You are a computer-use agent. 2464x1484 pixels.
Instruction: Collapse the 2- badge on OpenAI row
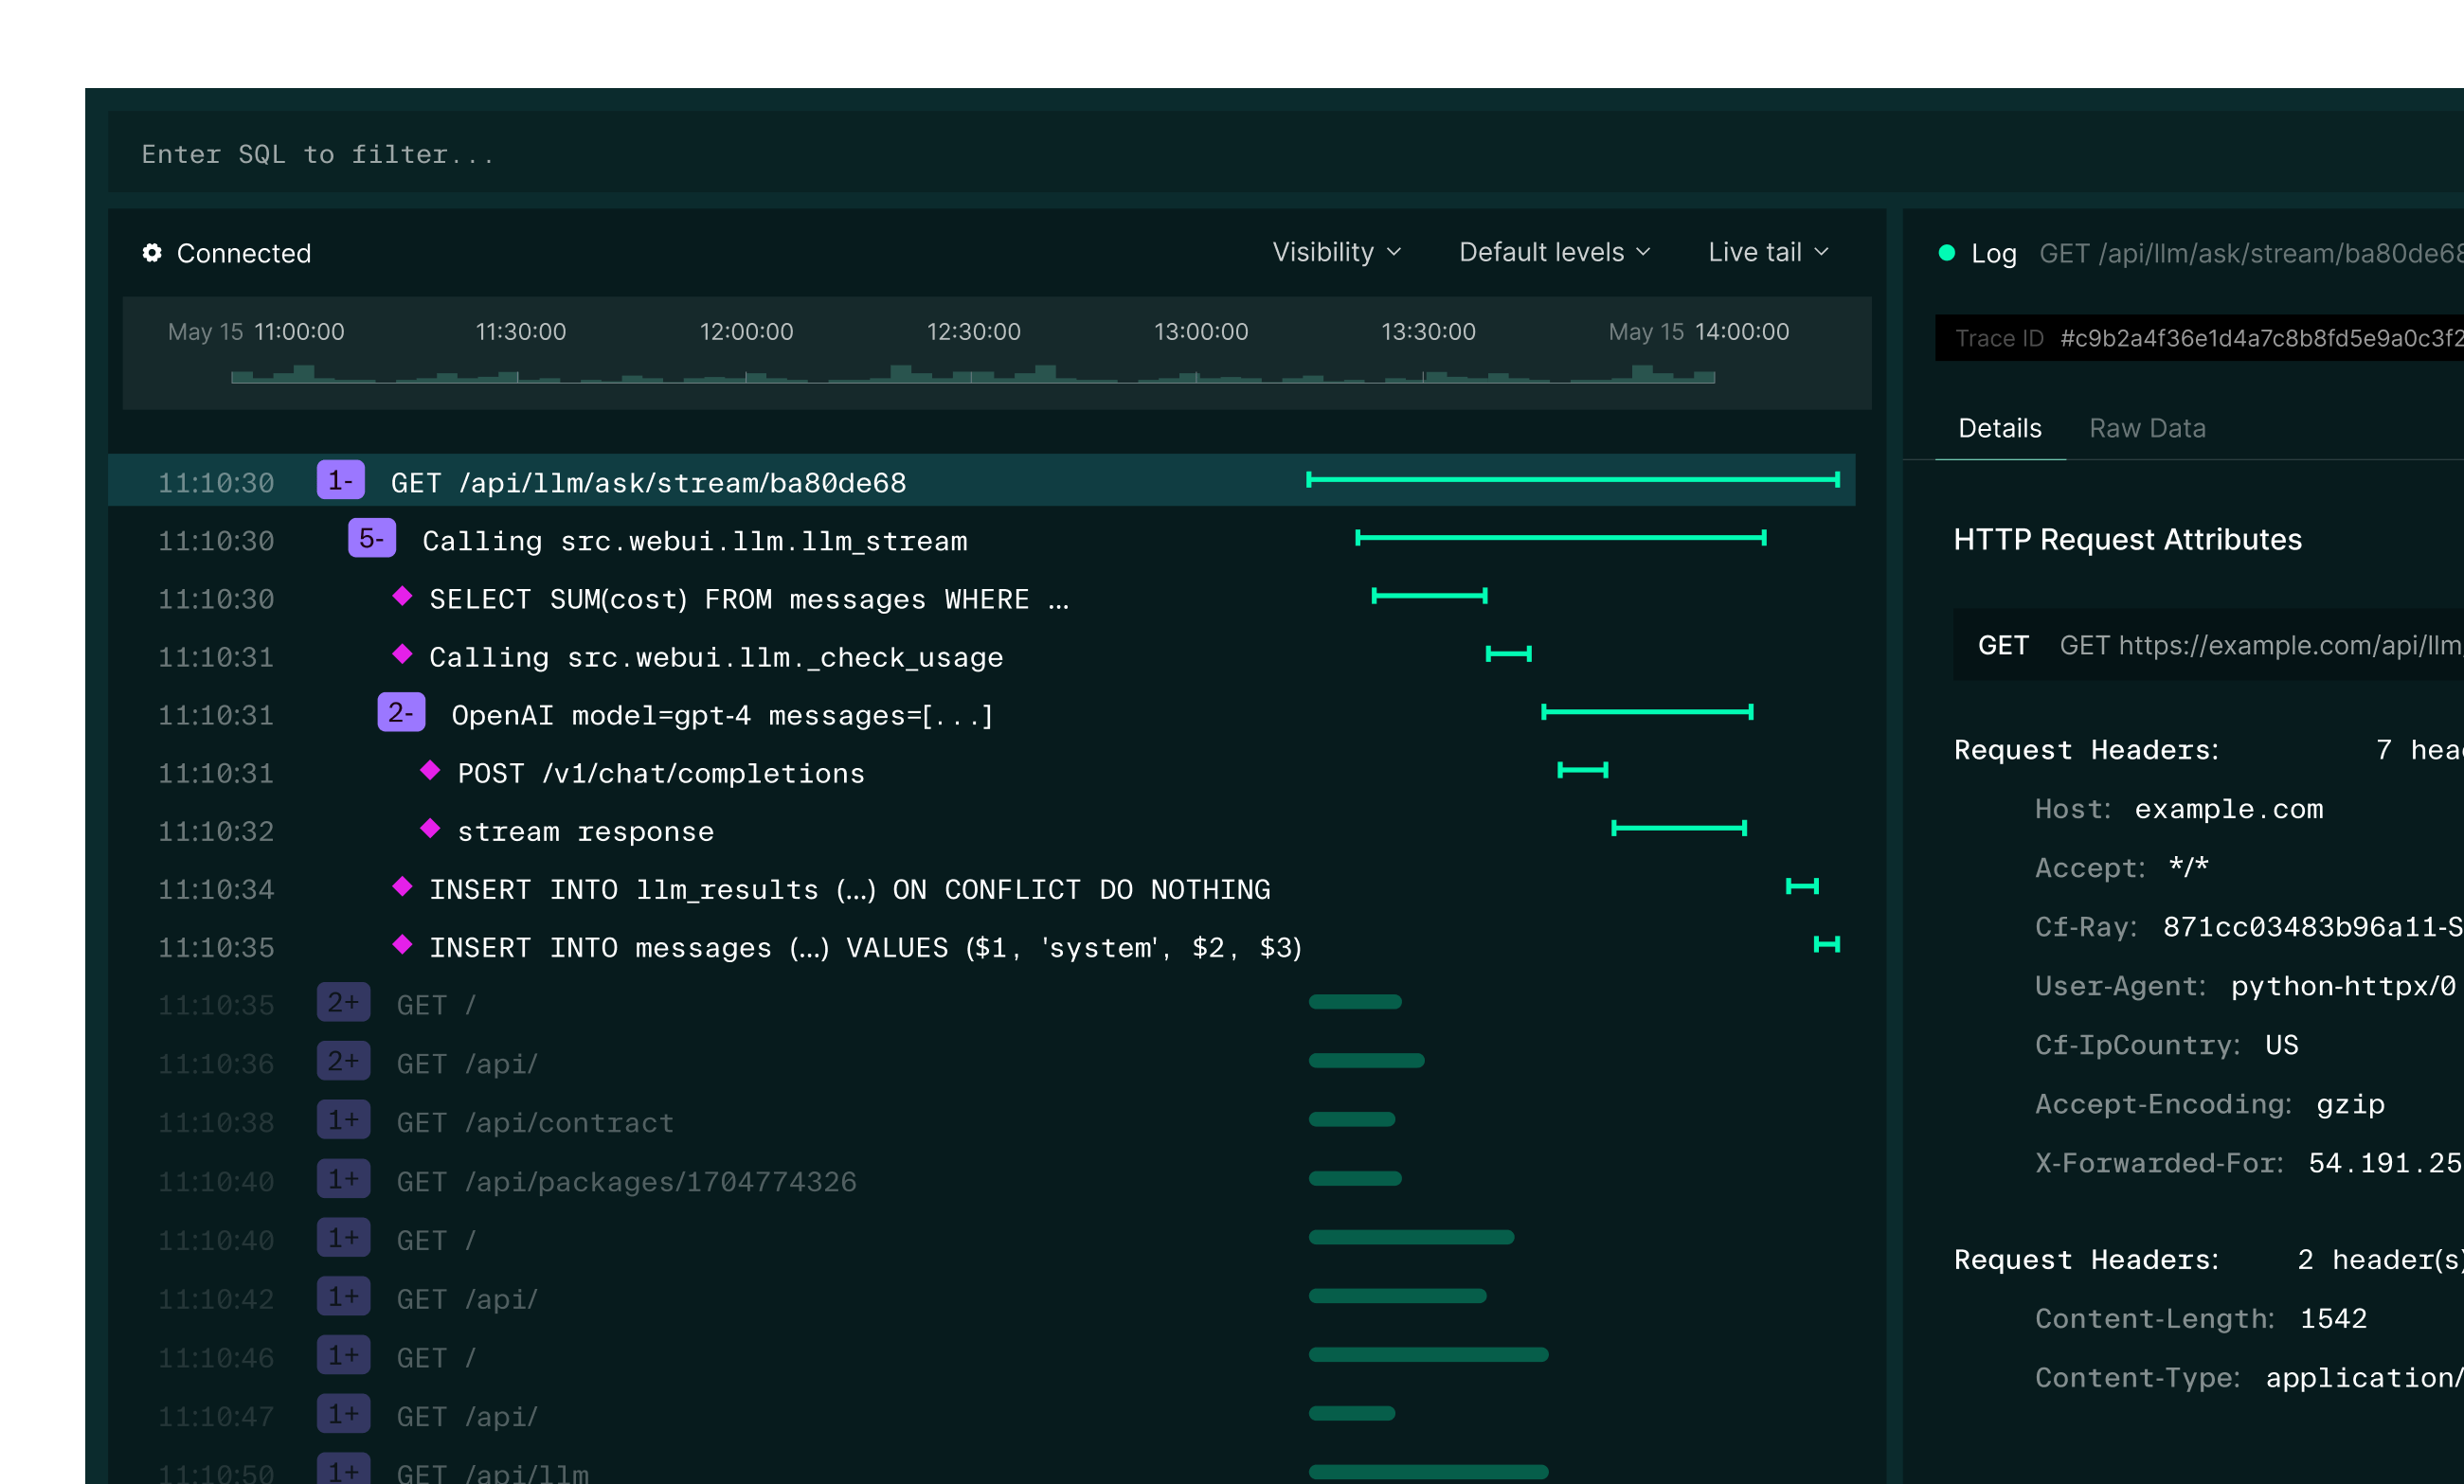pyautogui.click(x=401, y=712)
